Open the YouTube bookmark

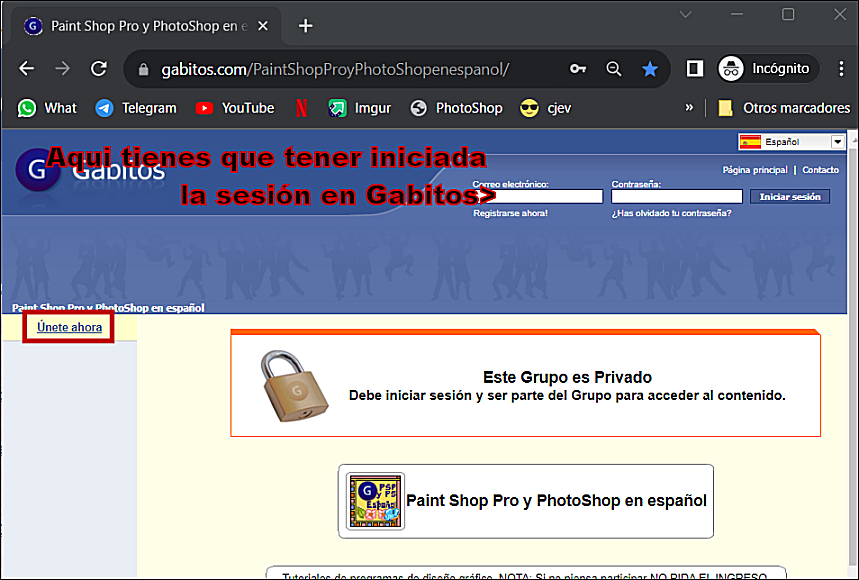pyautogui.click(x=235, y=108)
